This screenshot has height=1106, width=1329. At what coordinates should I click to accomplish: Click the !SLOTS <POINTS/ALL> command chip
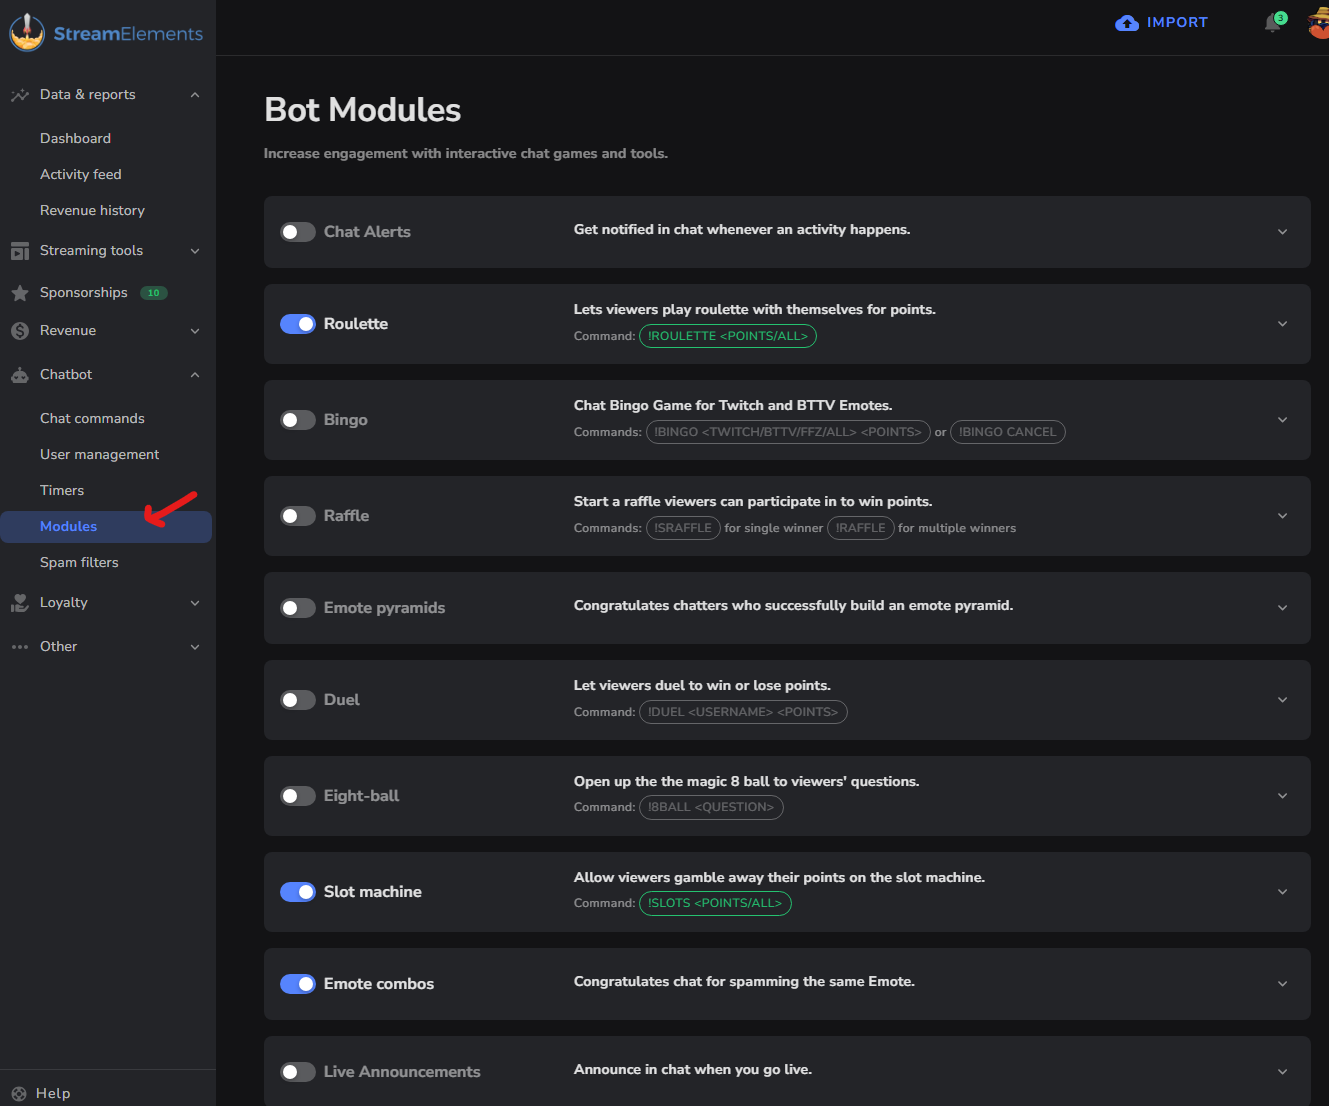pyautogui.click(x=715, y=903)
